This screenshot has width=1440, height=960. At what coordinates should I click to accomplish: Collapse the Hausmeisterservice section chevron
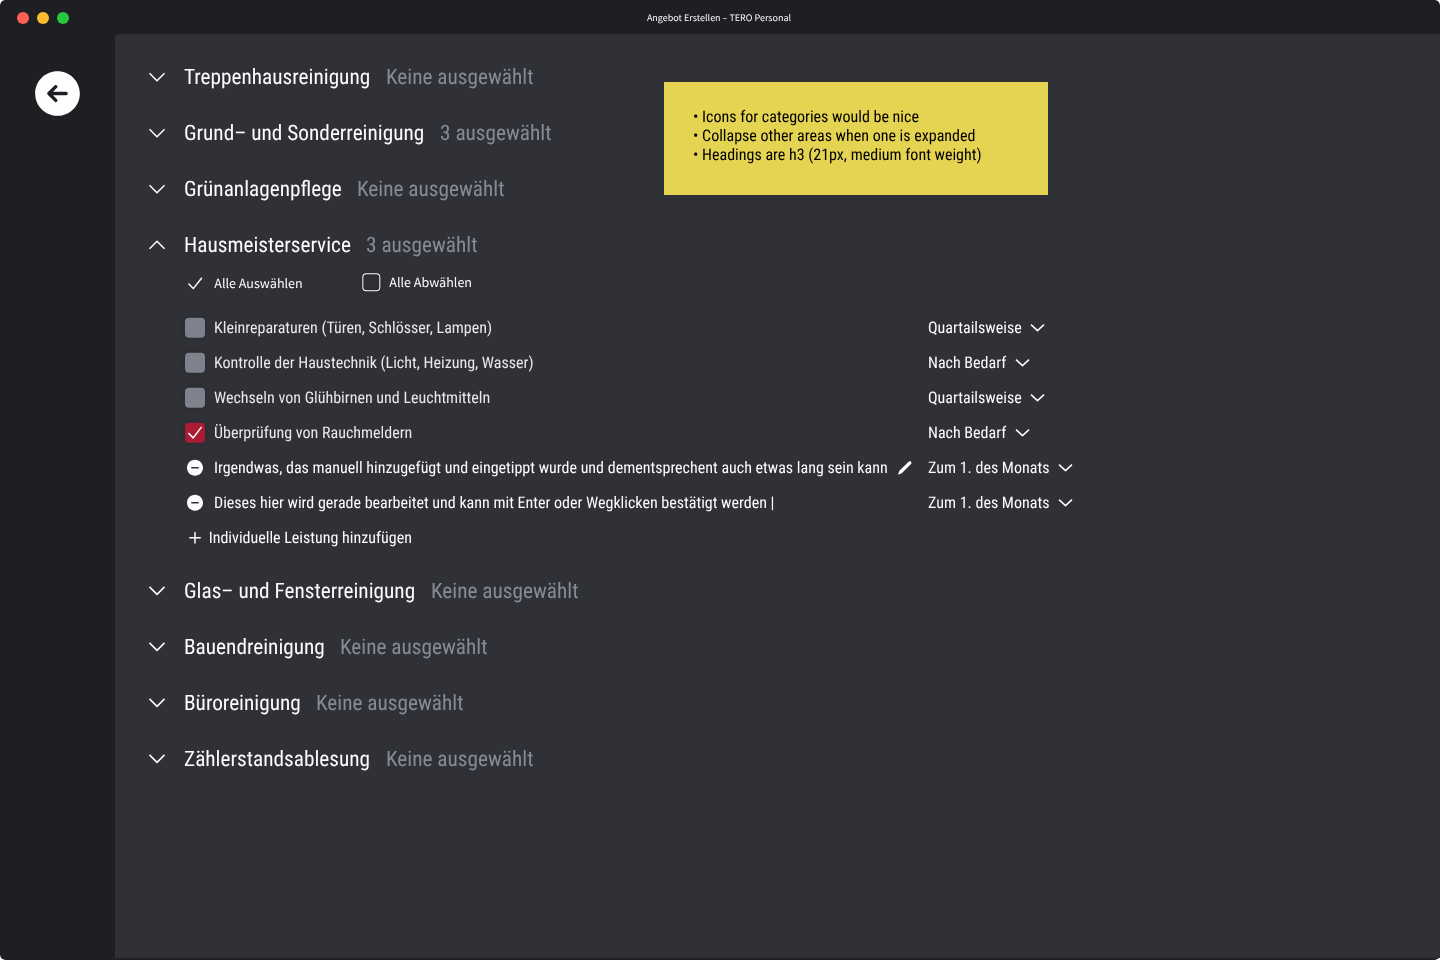pyautogui.click(x=157, y=245)
